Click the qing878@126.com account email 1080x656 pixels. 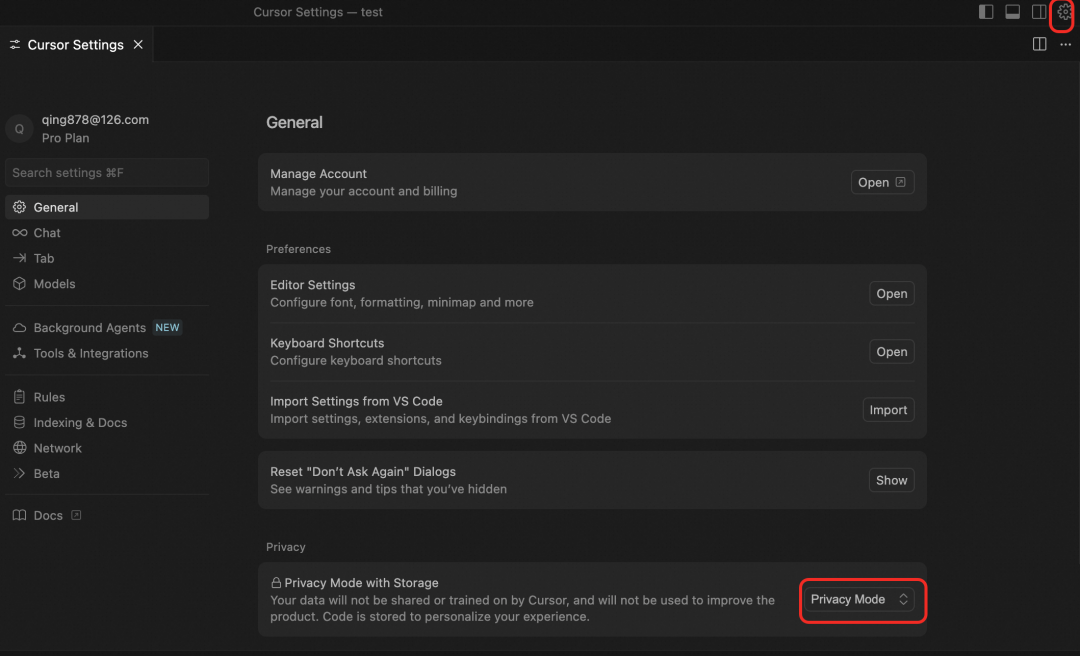click(95, 119)
